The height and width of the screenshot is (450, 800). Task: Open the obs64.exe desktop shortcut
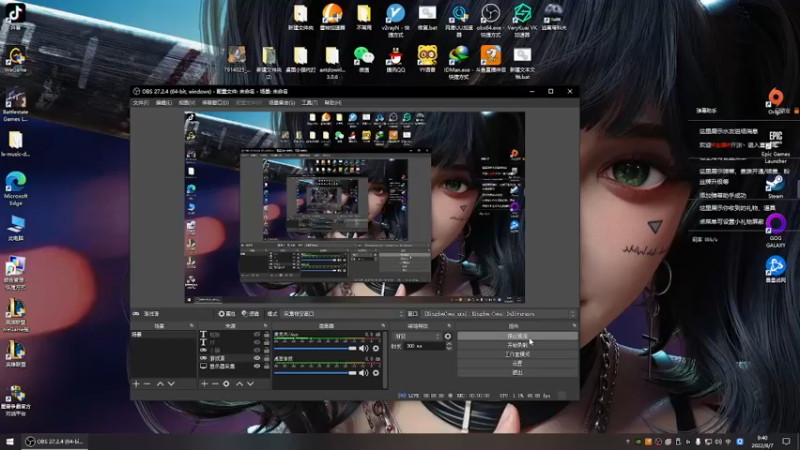coord(490,20)
